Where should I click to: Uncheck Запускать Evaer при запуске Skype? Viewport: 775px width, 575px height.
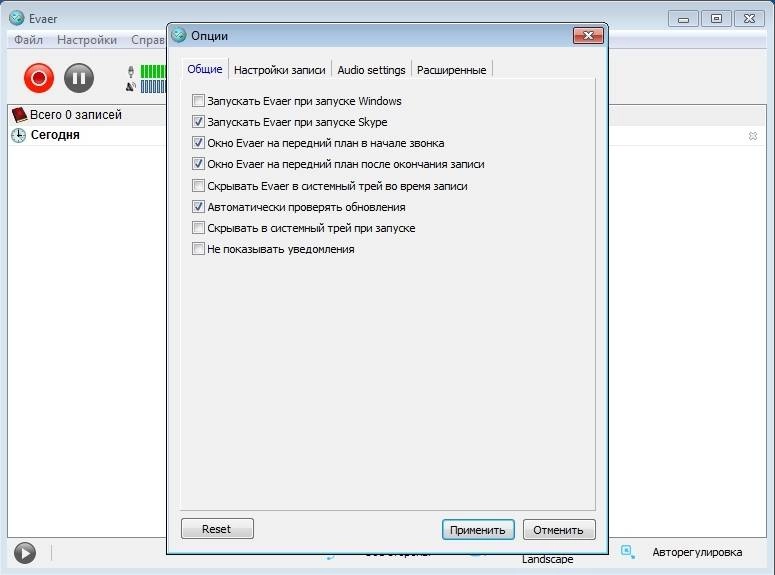[x=198, y=122]
